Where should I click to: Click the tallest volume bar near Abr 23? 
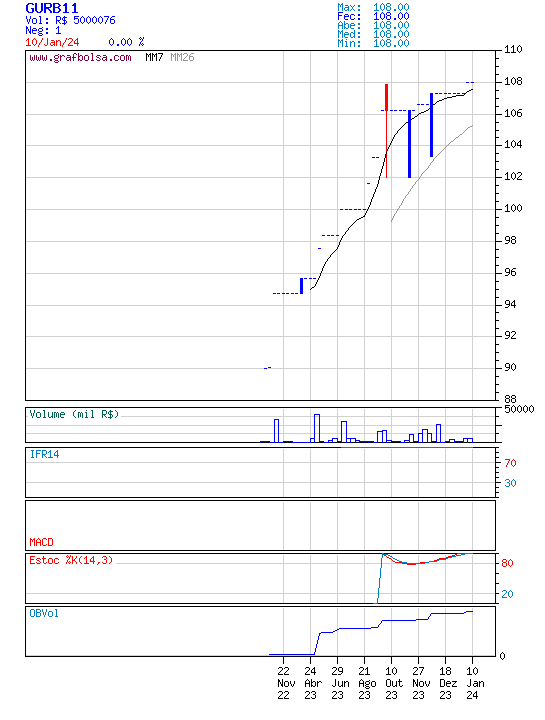(317, 428)
